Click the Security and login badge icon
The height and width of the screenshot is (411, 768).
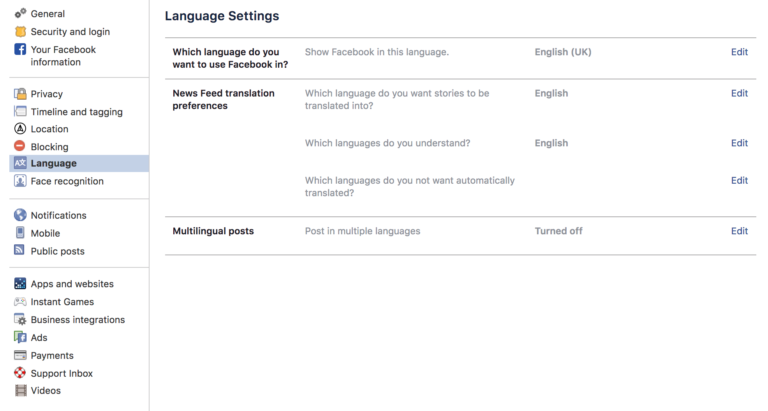[x=20, y=31]
